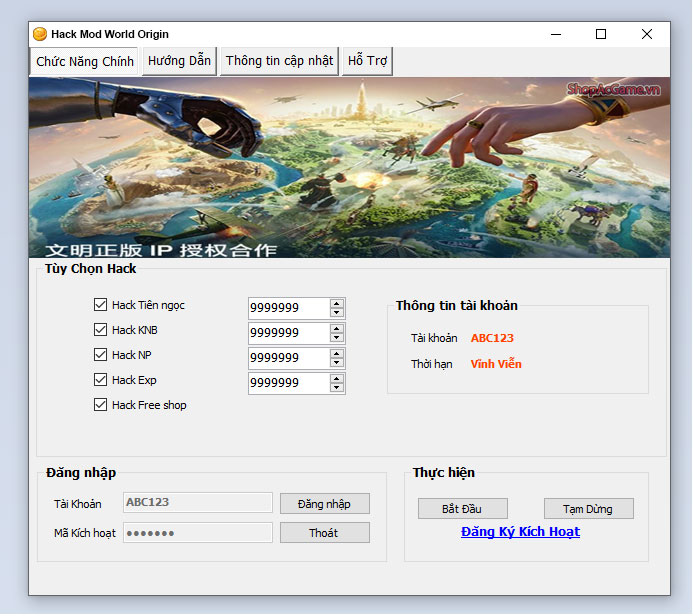693x616 pixels.
Task: Switch to the Chức Năng Chính tab
Action: 85,61
